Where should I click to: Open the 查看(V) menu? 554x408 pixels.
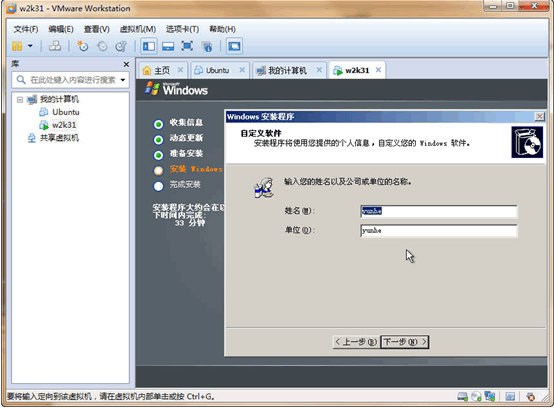tap(96, 29)
